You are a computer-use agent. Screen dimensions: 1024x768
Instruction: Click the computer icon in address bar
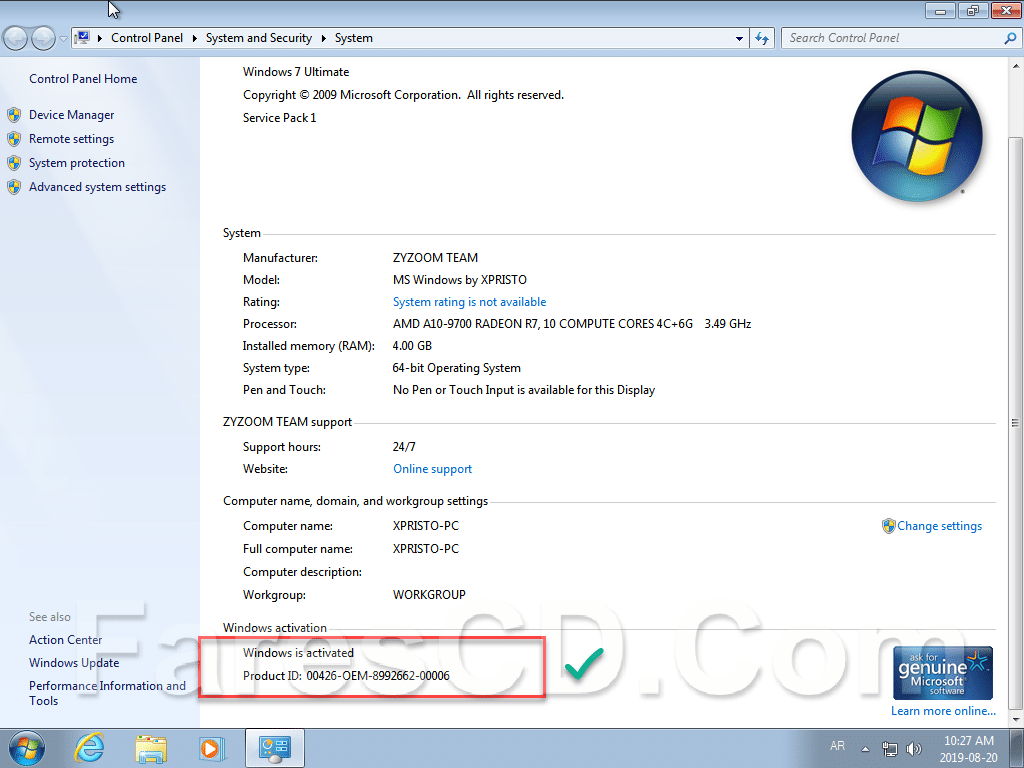82,38
